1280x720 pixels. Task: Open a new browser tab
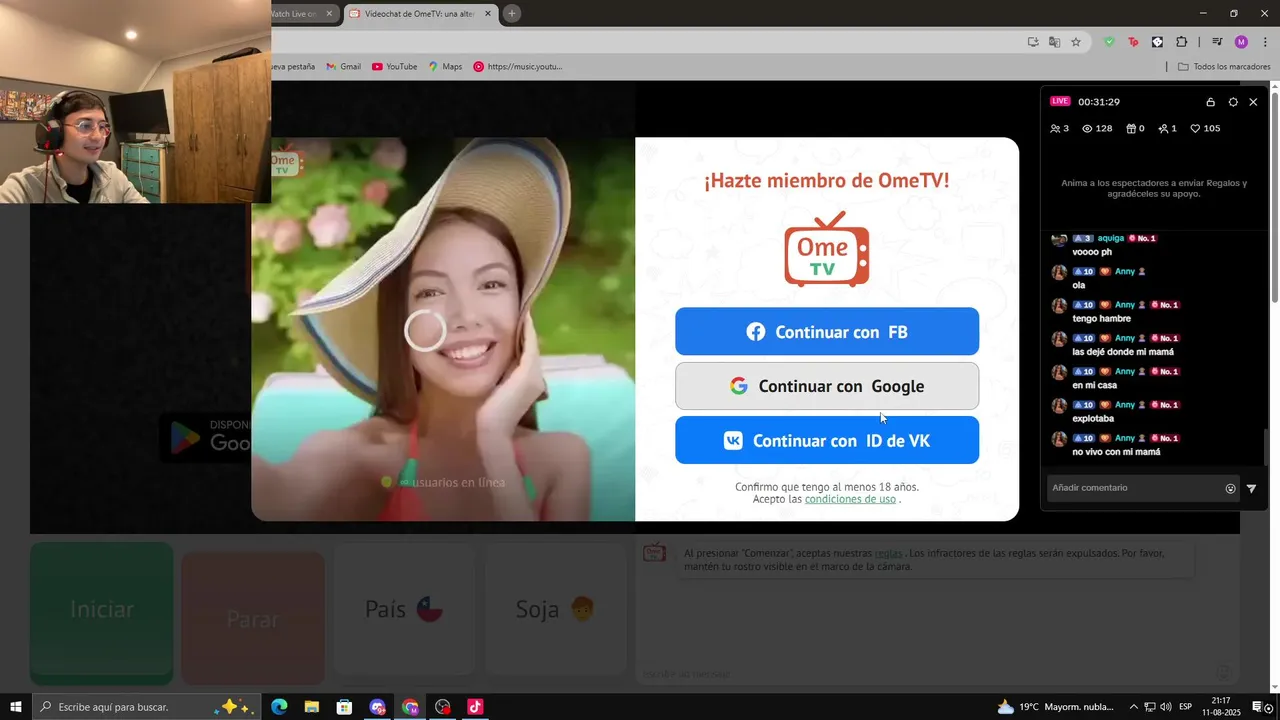[x=512, y=14]
